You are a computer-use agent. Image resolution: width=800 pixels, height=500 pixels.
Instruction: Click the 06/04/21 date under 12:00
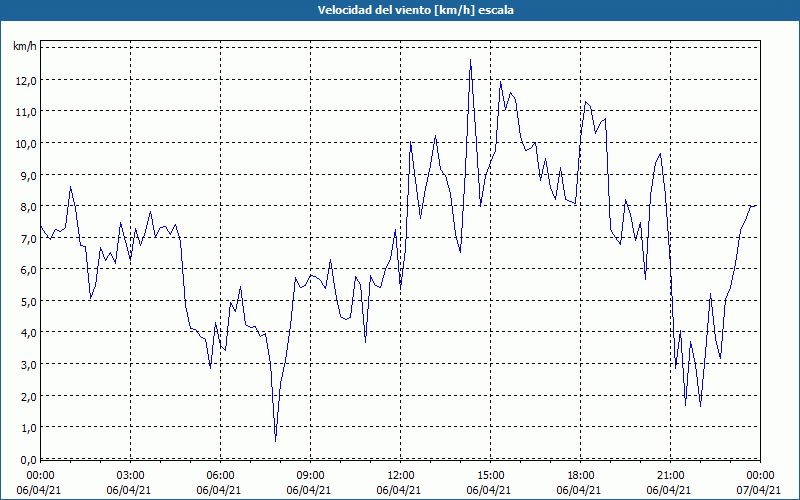point(398,490)
